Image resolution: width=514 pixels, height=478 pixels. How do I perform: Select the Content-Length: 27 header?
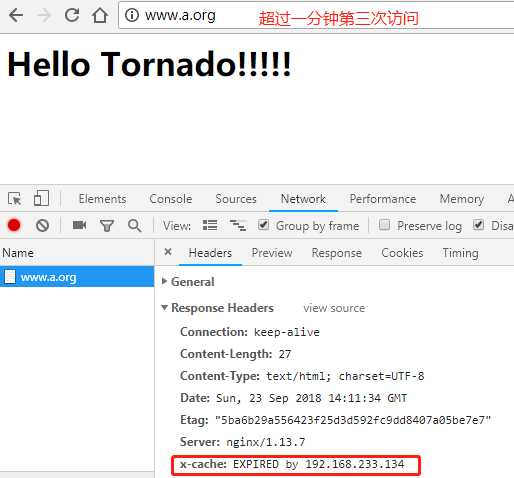pyautogui.click(x=235, y=354)
